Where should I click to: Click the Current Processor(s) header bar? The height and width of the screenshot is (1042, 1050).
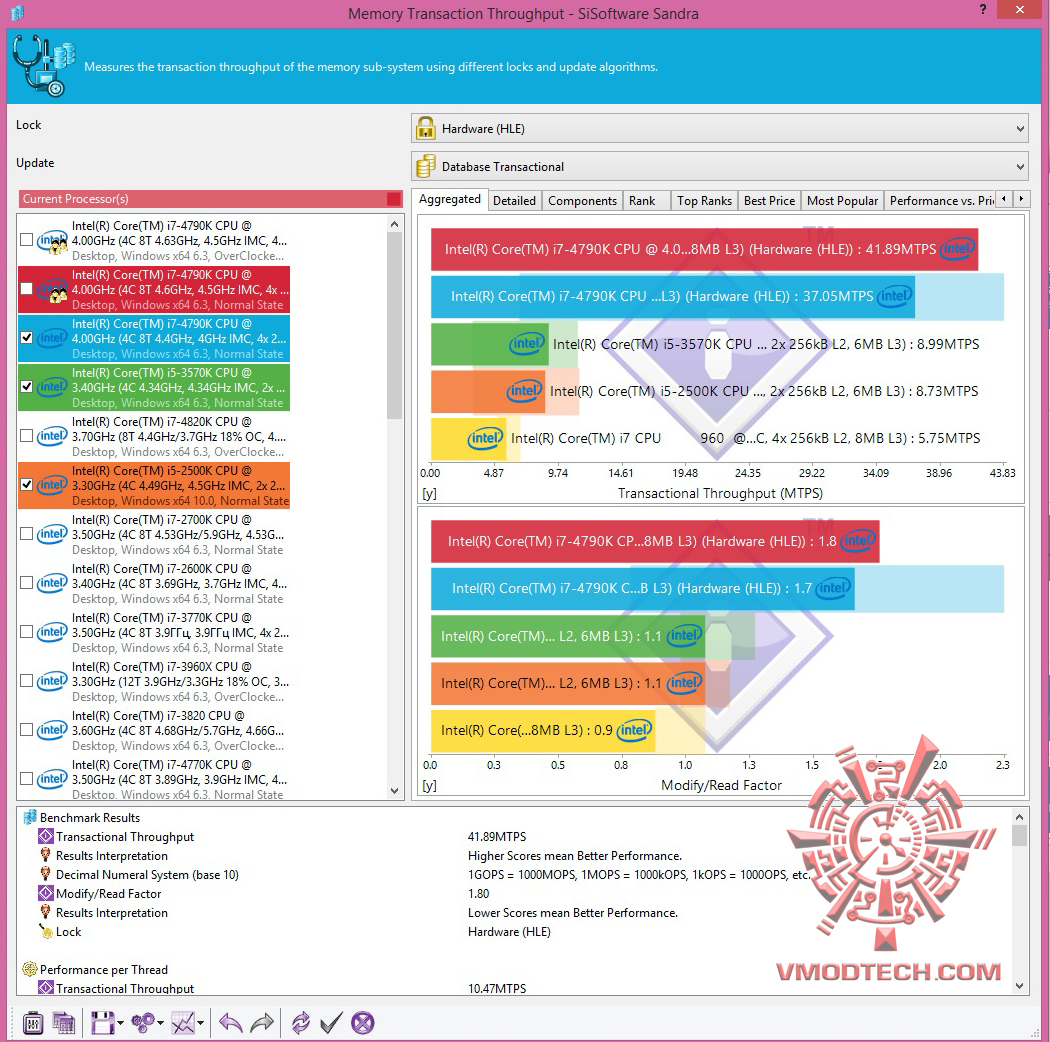click(210, 199)
